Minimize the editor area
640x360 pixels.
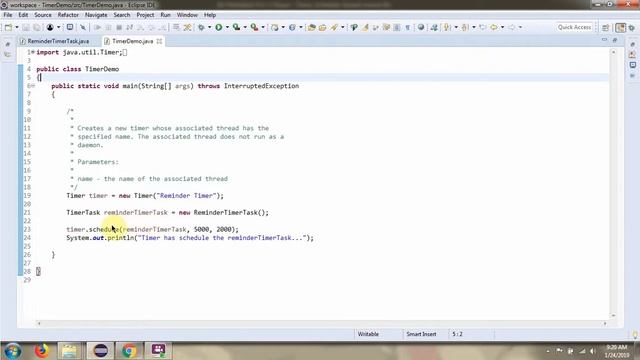(x=604, y=40)
